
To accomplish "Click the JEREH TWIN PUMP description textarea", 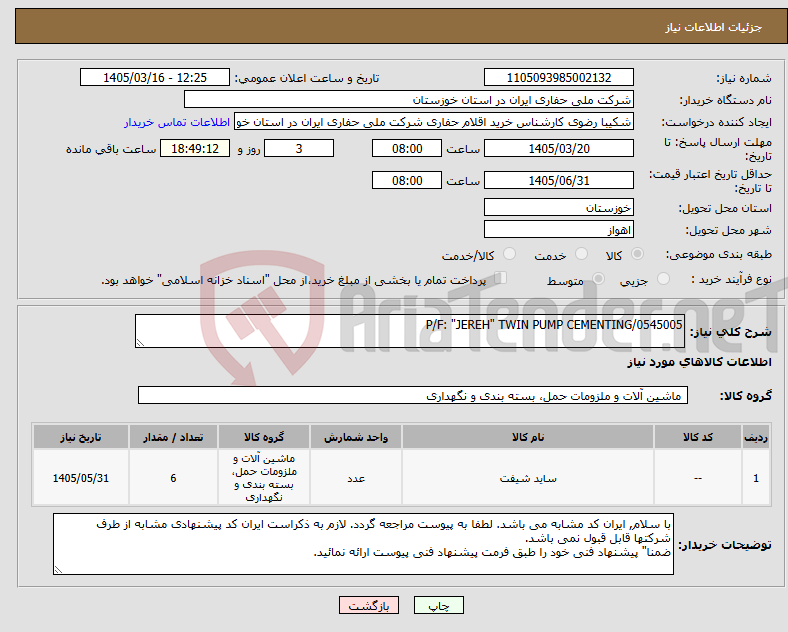I will (410, 331).
